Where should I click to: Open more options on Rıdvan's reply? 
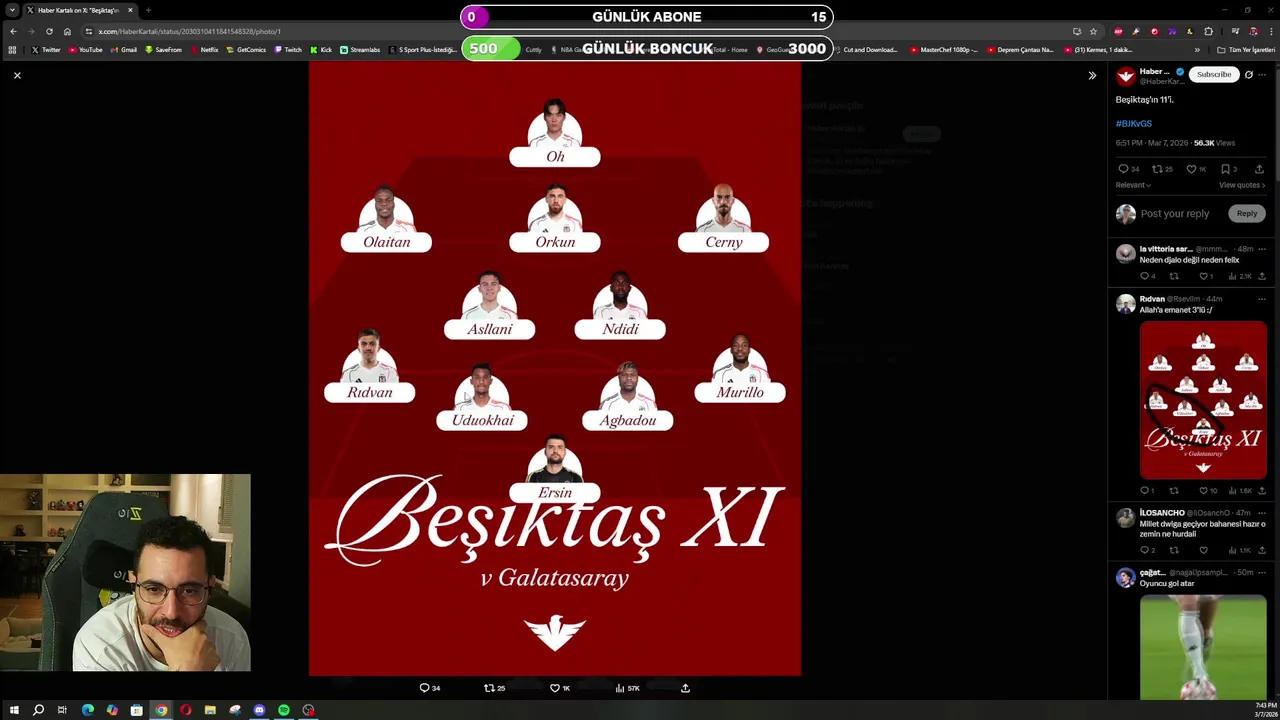(1262, 298)
